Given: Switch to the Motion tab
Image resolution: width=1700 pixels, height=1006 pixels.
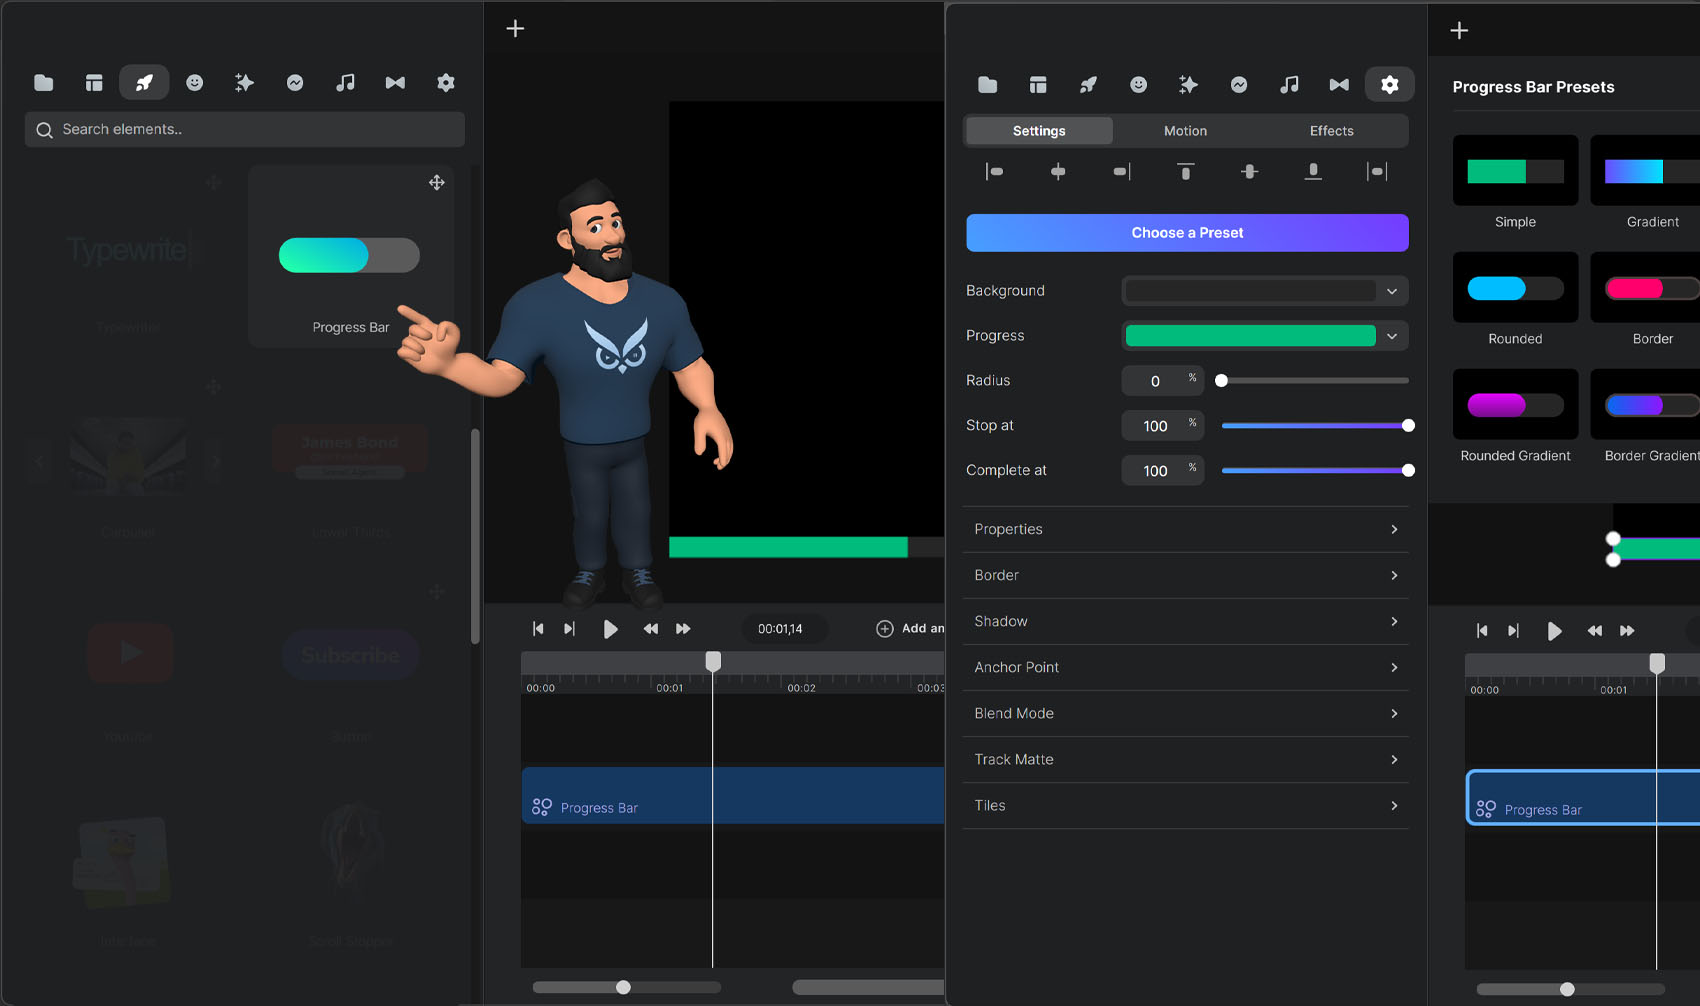Looking at the screenshot, I should 1185,131.
